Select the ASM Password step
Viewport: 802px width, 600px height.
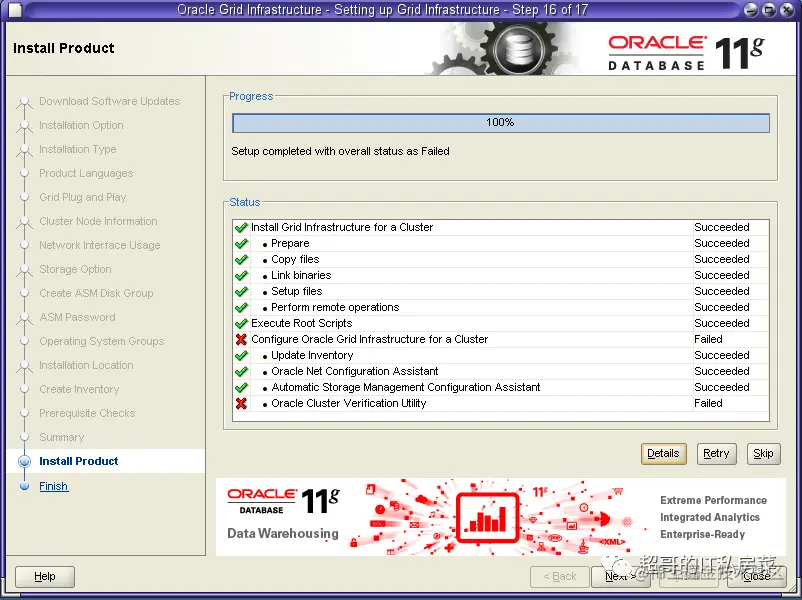coord(77,317)
